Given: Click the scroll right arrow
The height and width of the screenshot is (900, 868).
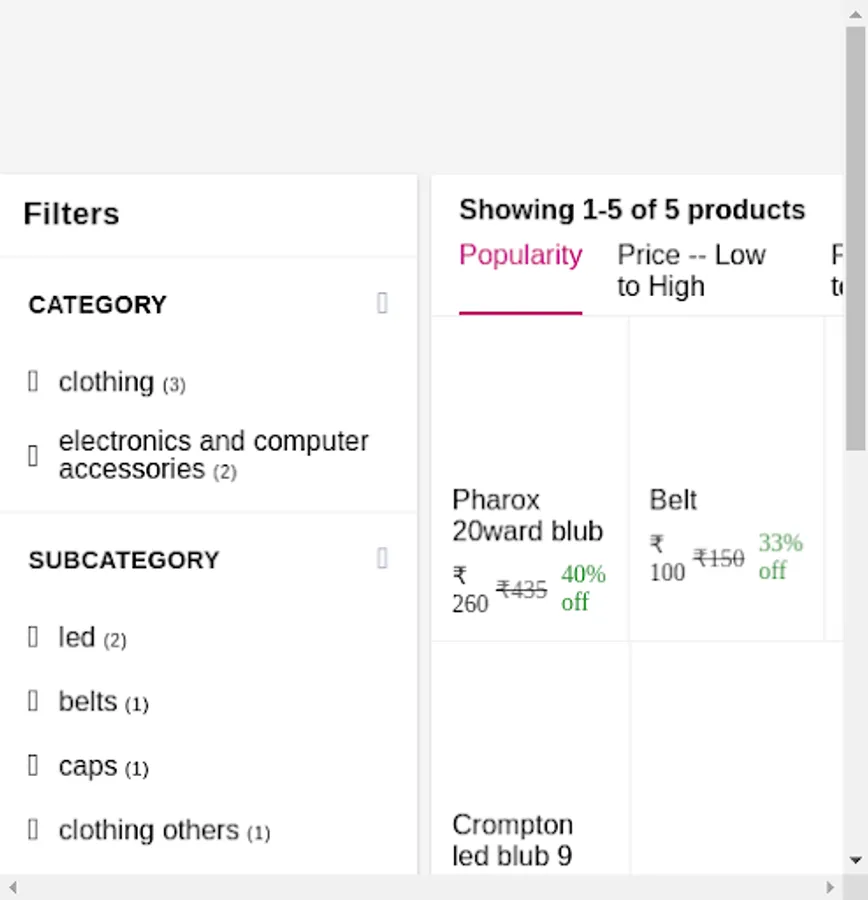Looking at the screenshot, I should click(x=830, y=887).
